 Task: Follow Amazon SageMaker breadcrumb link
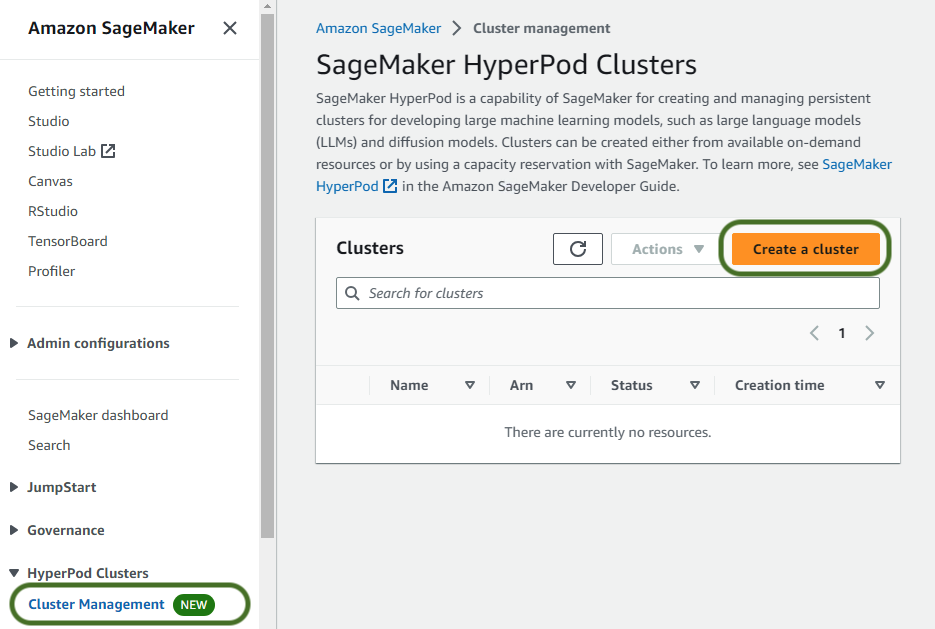378,28
